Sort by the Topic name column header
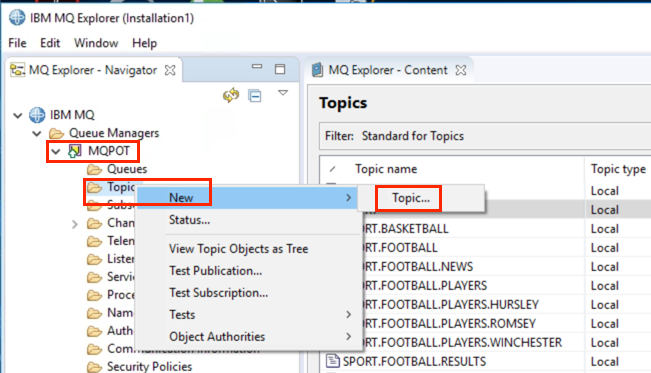651x373 pixels. tap(386, 169)
